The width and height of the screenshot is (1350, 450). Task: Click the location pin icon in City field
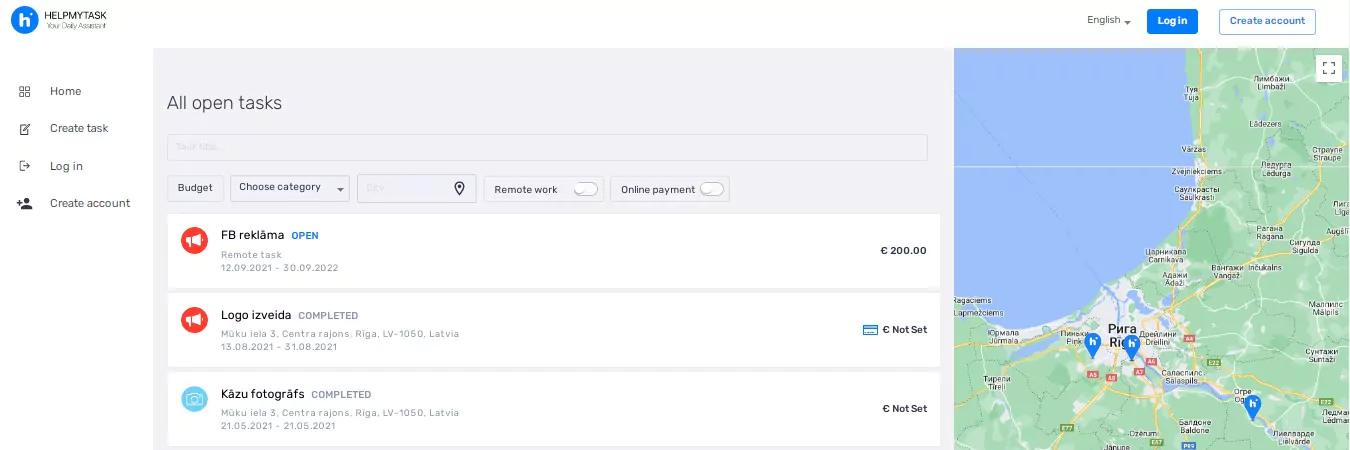(459, 188)
